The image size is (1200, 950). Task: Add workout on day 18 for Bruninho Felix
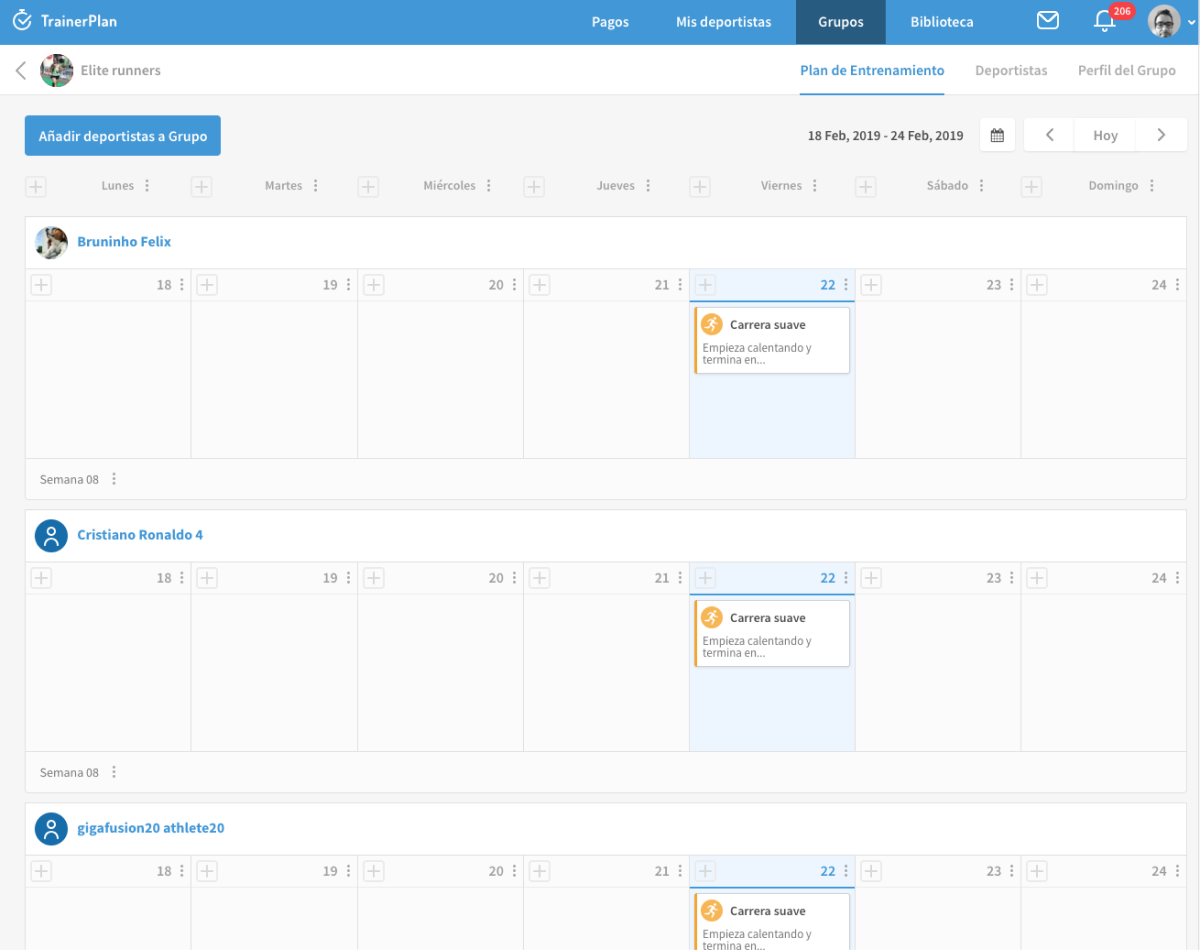[41, 285]
